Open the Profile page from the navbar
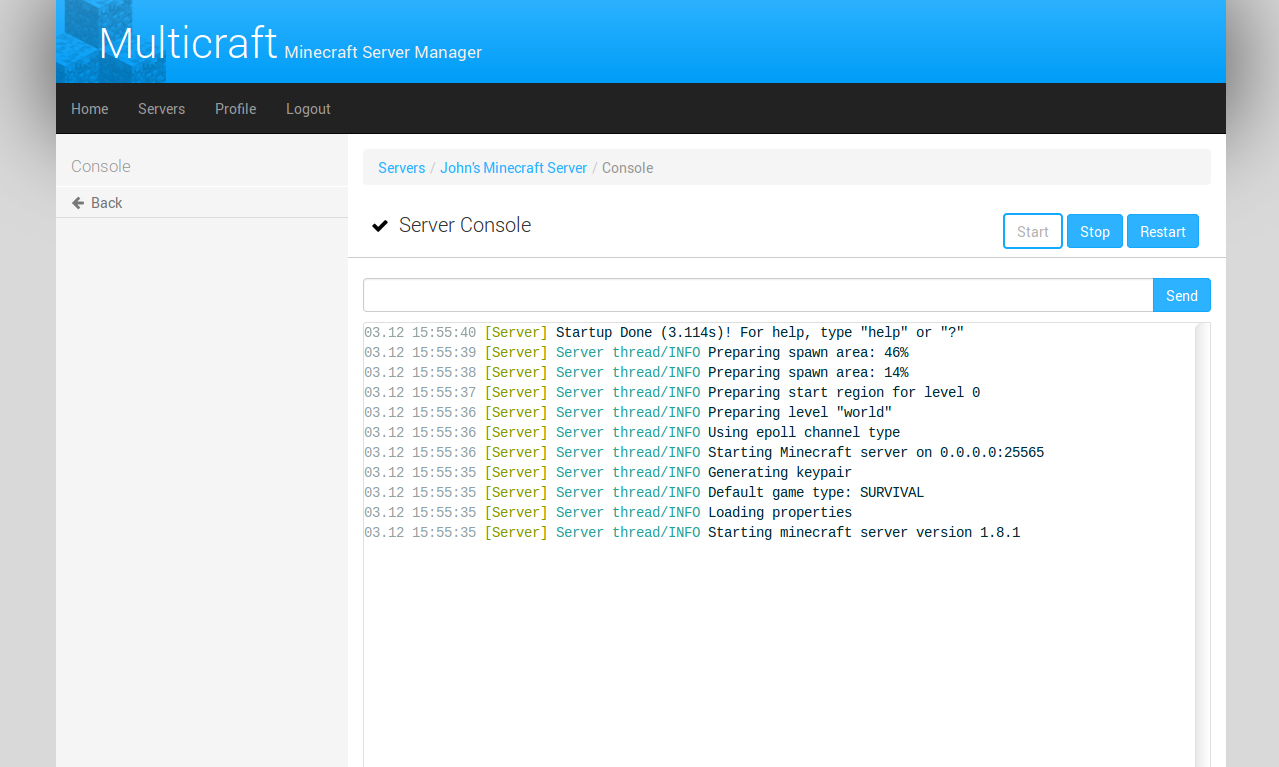Viewport: 1279px width, 767px height. [235, 108]
